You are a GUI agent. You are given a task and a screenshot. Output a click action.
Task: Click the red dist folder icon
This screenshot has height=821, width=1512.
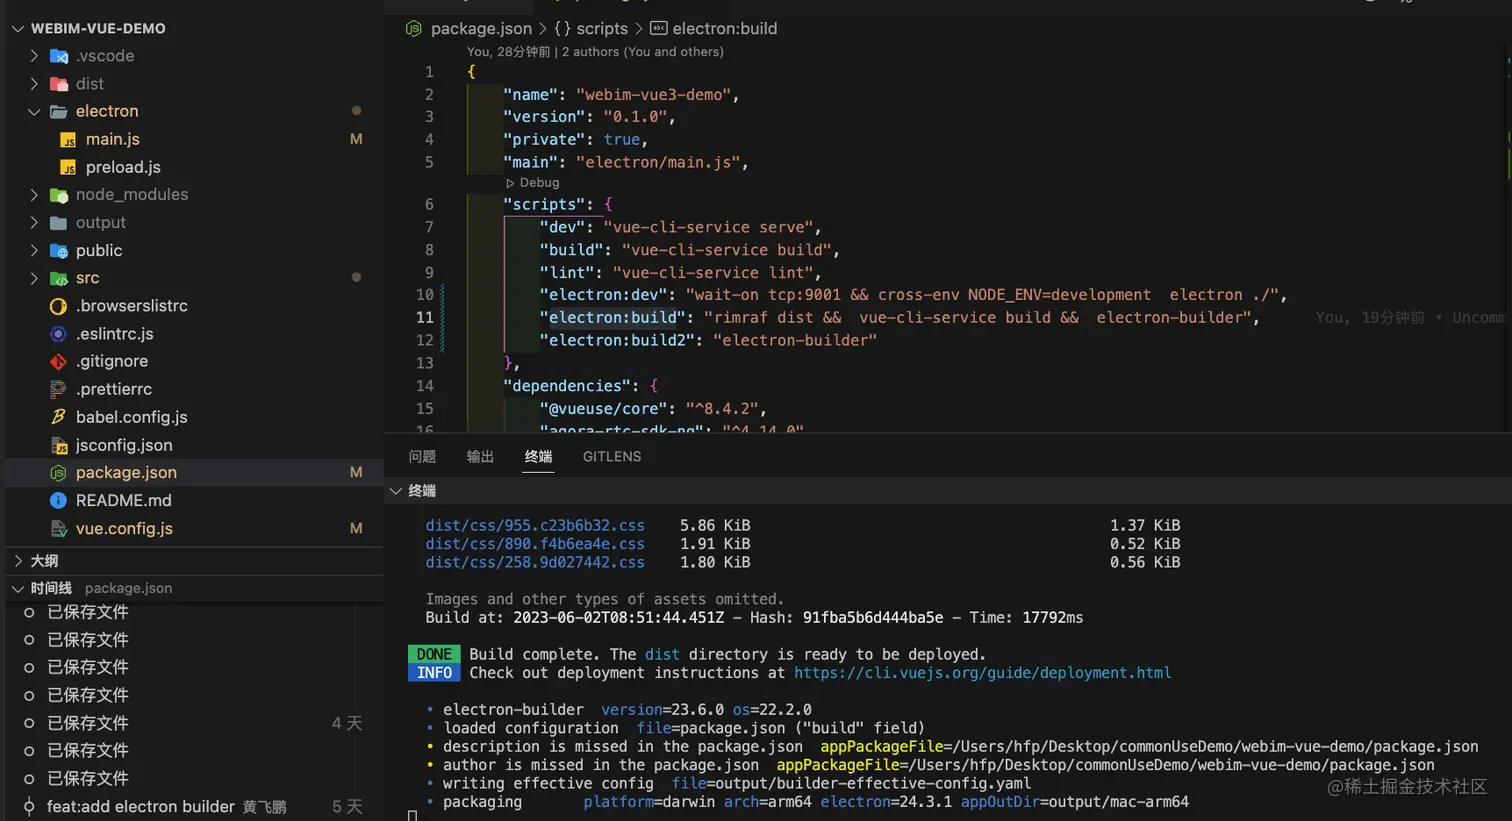(x=59, y=84)
